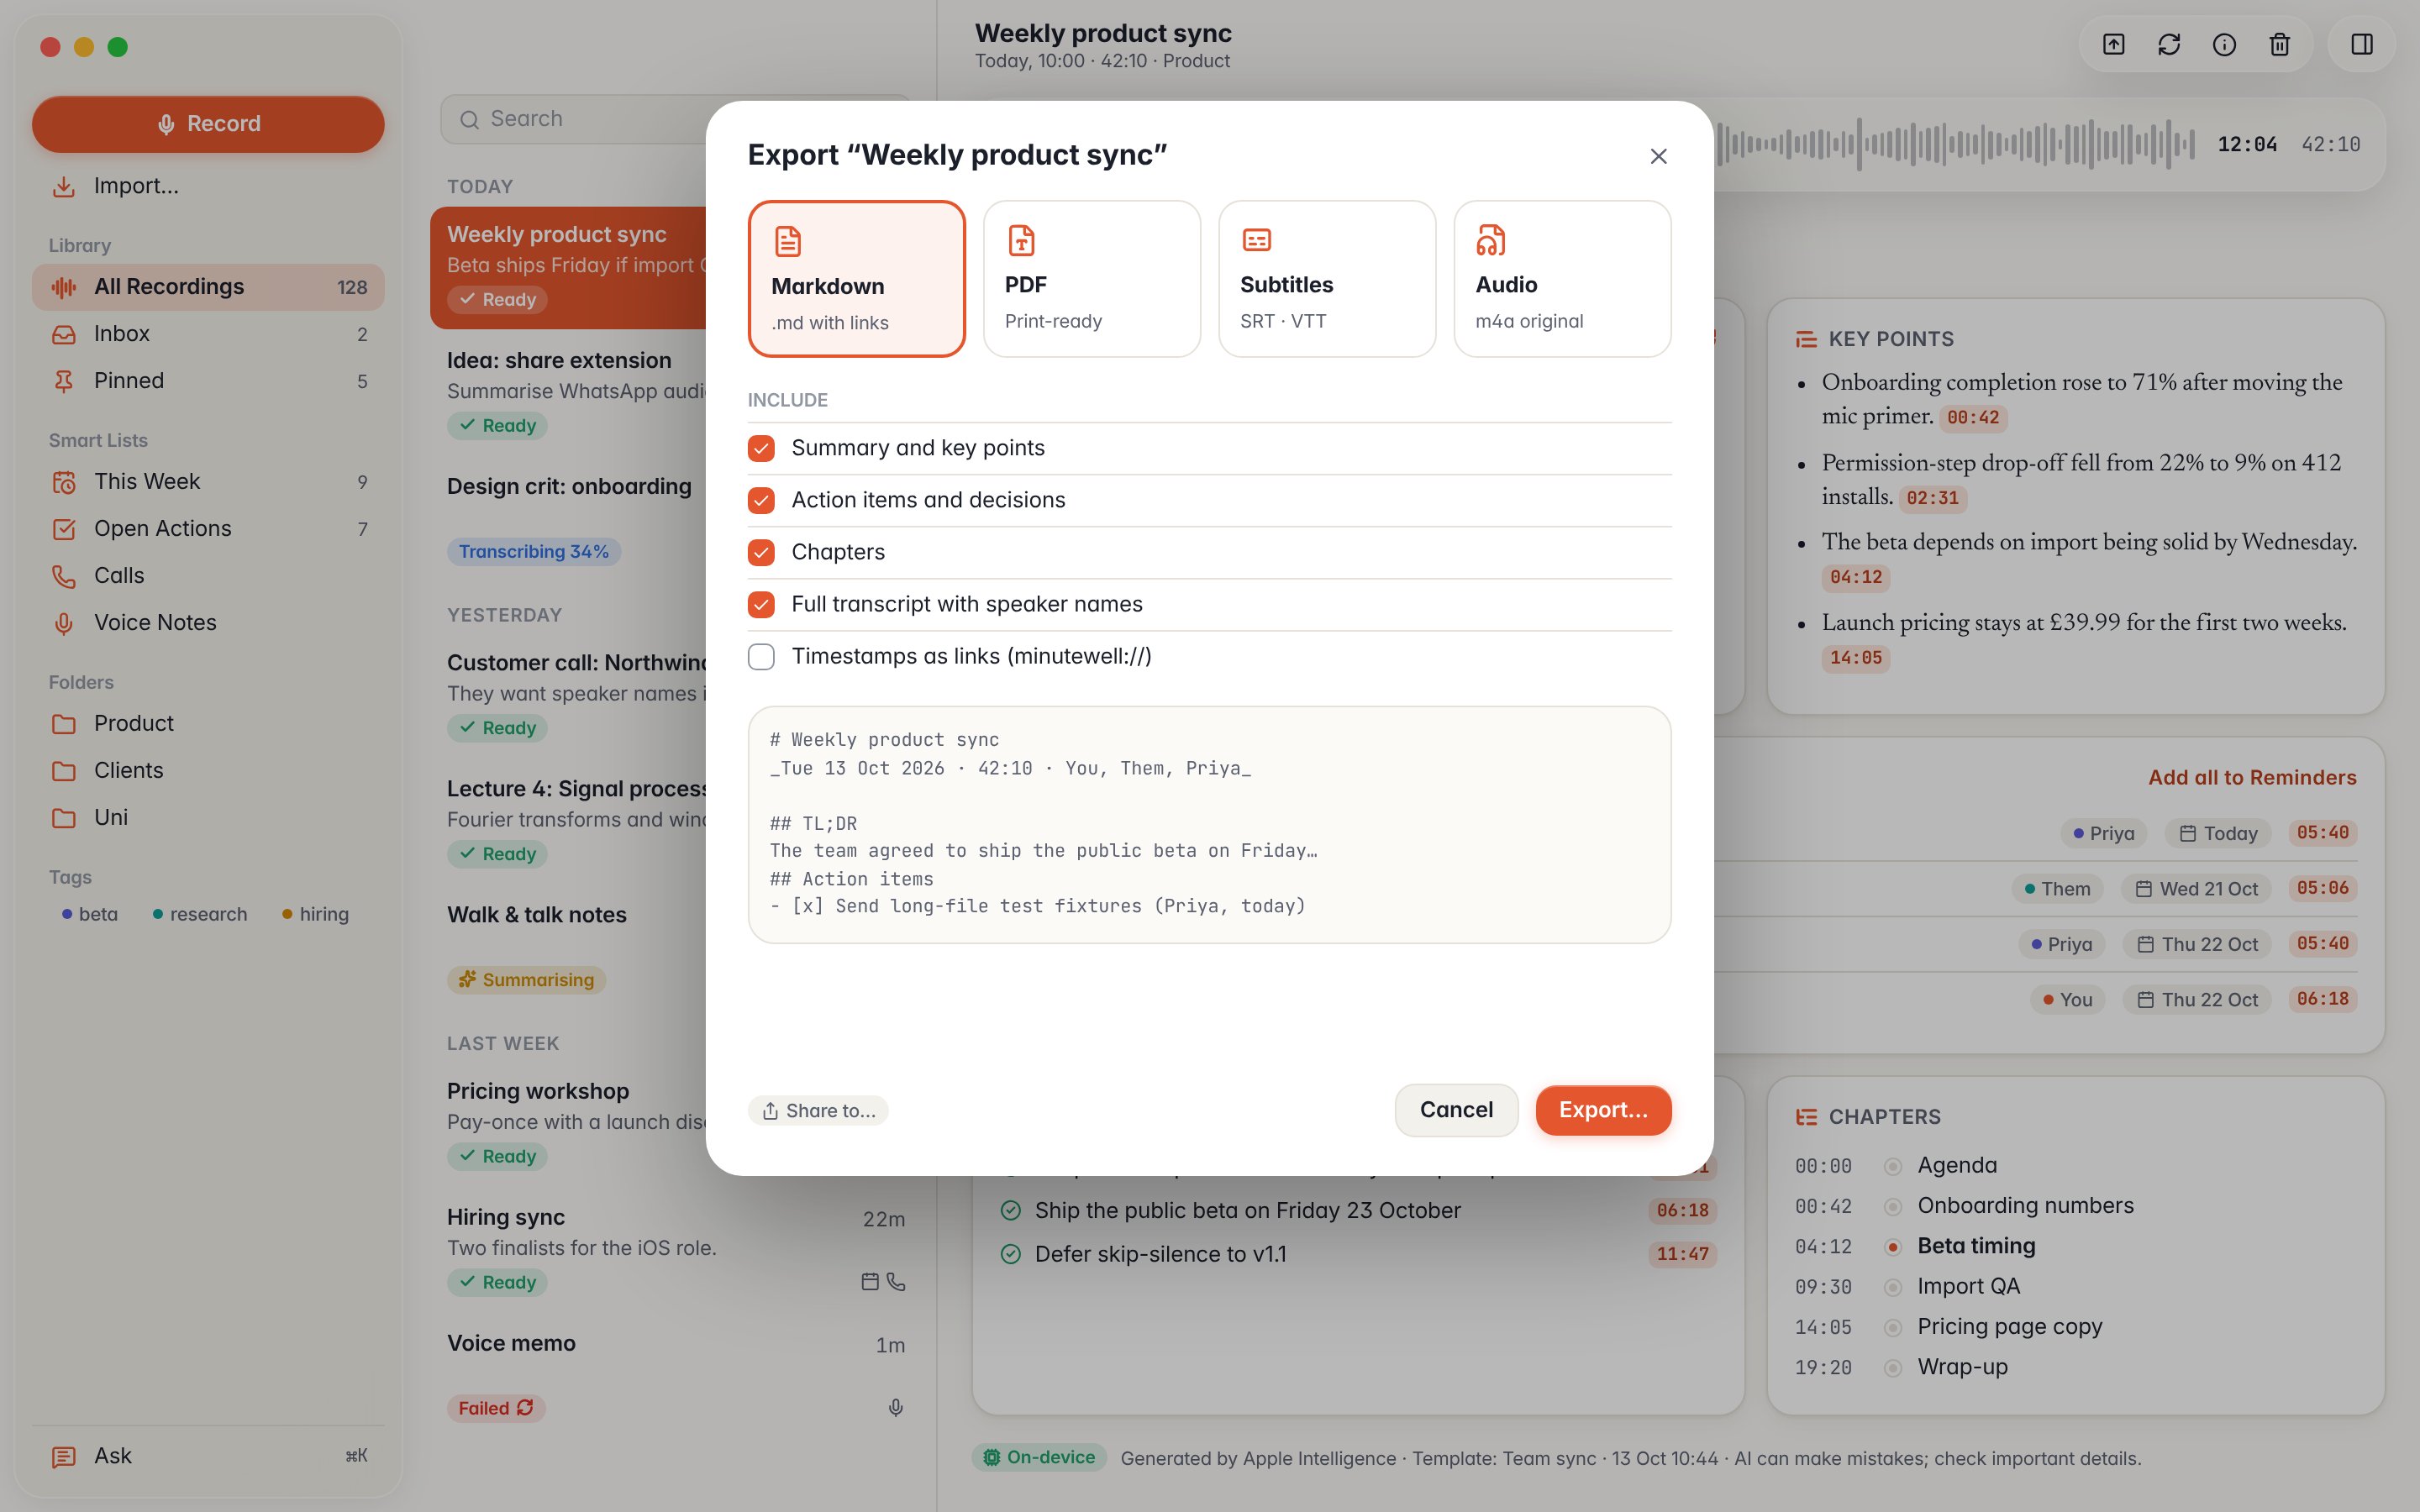This screenshot has width=2420, height=1512.
Task: Open the Voice Notes smart list
Action: pyautogui.click(x=208, y=623)
